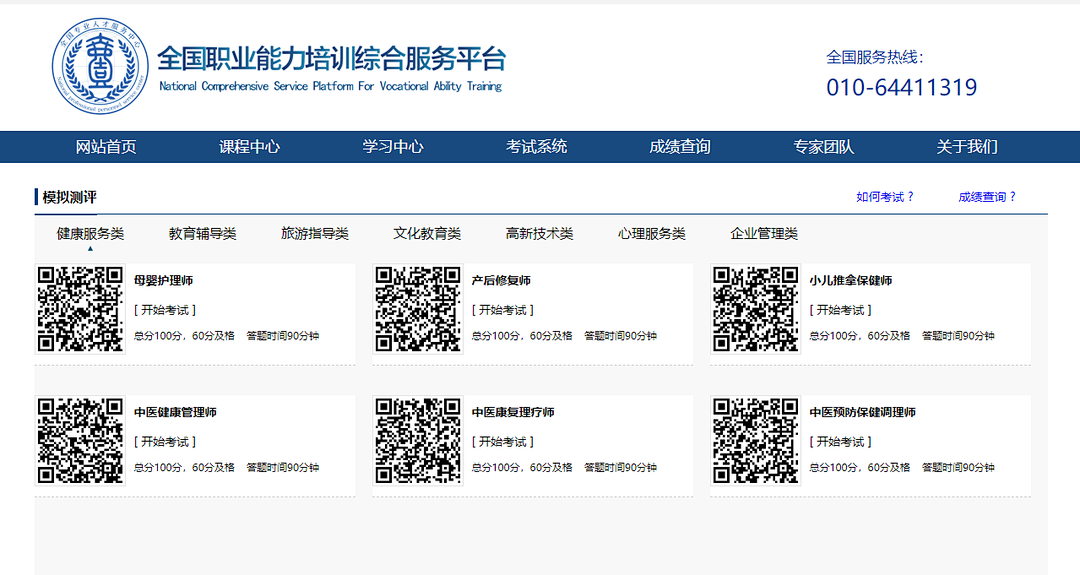Image resolution: width=1080 pixels, height=575 pixels.
Task: Click 开始考试 under 产后修复师
Action: pos(502,310)
